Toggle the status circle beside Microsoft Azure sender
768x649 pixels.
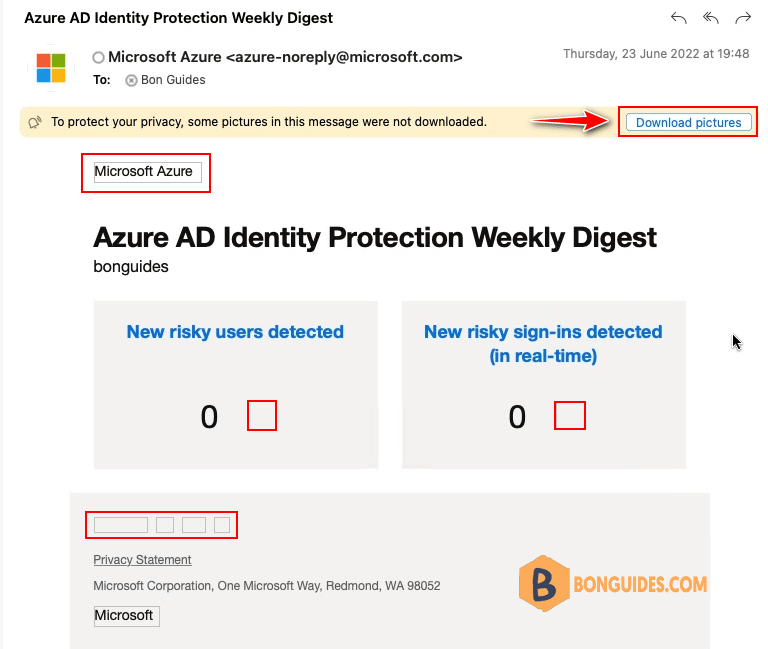[x=98, y=58]
